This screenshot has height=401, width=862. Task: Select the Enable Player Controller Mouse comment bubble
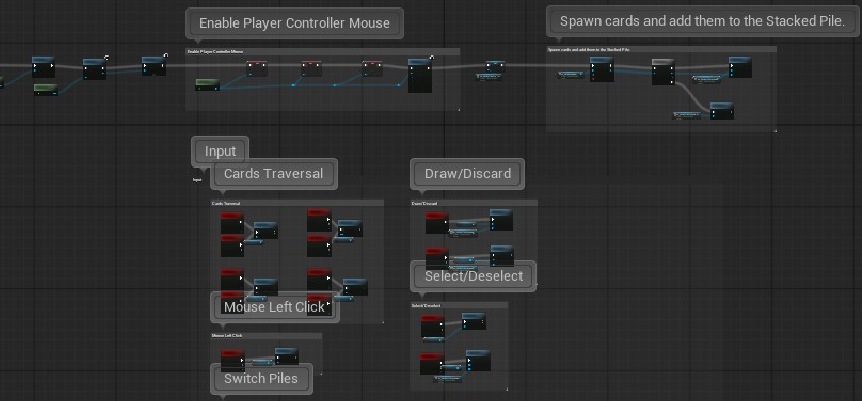click(x=294, y=23)
